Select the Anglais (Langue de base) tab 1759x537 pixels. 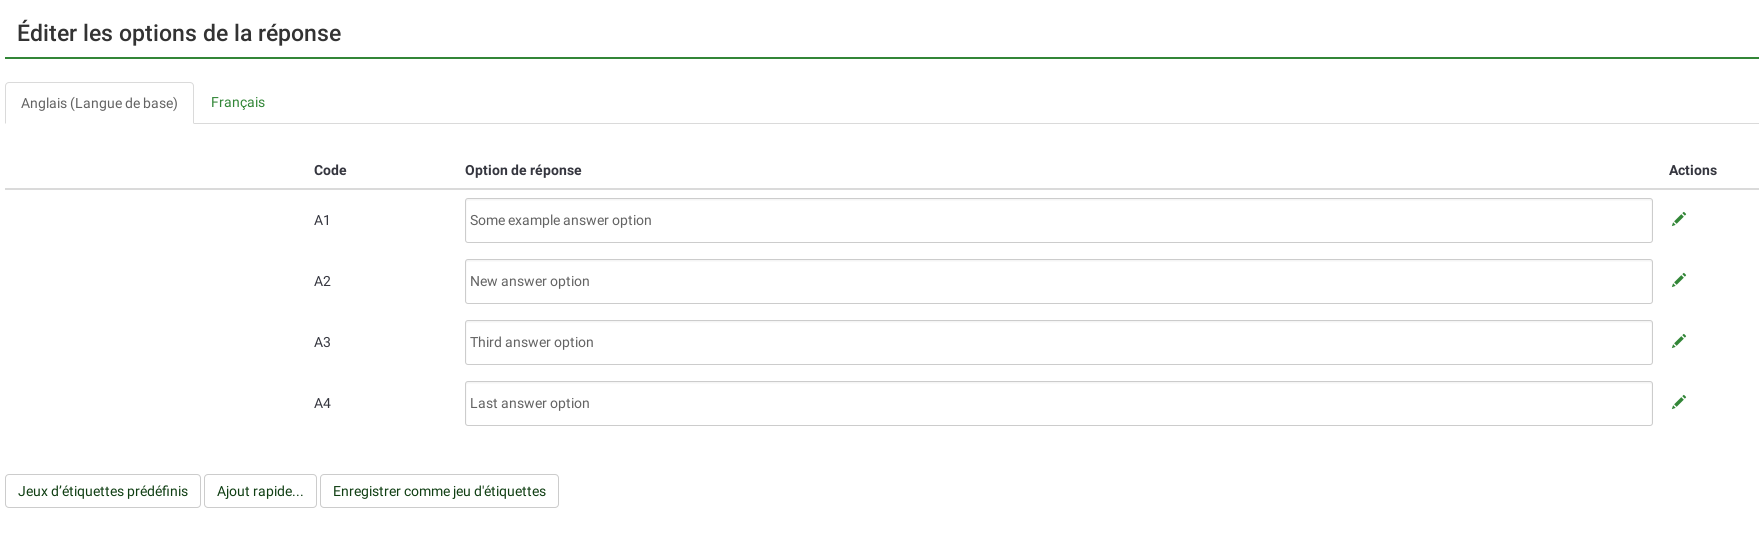tap(99, 103)
